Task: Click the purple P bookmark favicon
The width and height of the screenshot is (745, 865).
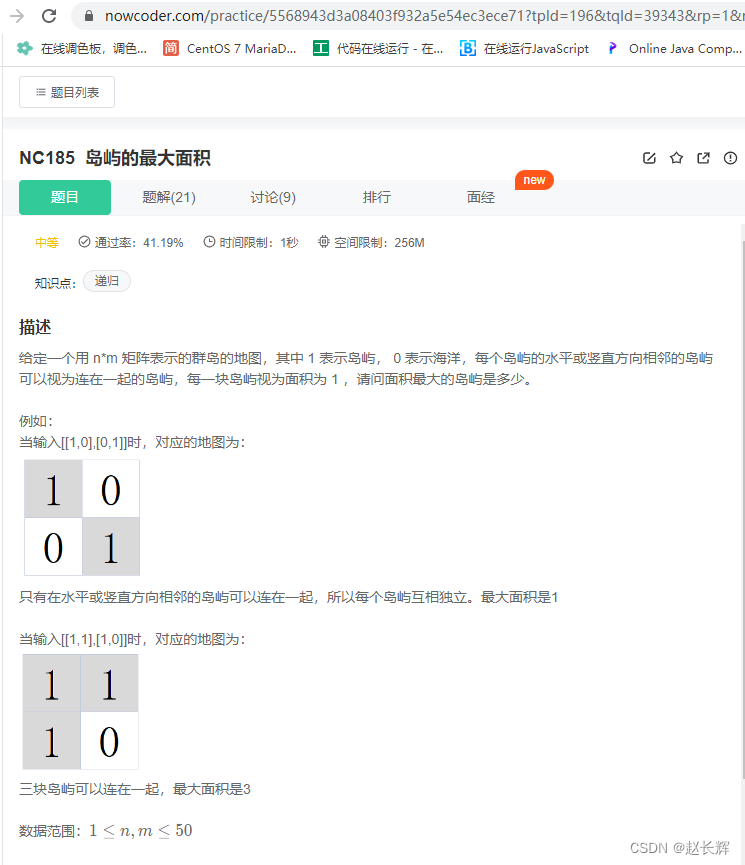Action: (613, 49)
